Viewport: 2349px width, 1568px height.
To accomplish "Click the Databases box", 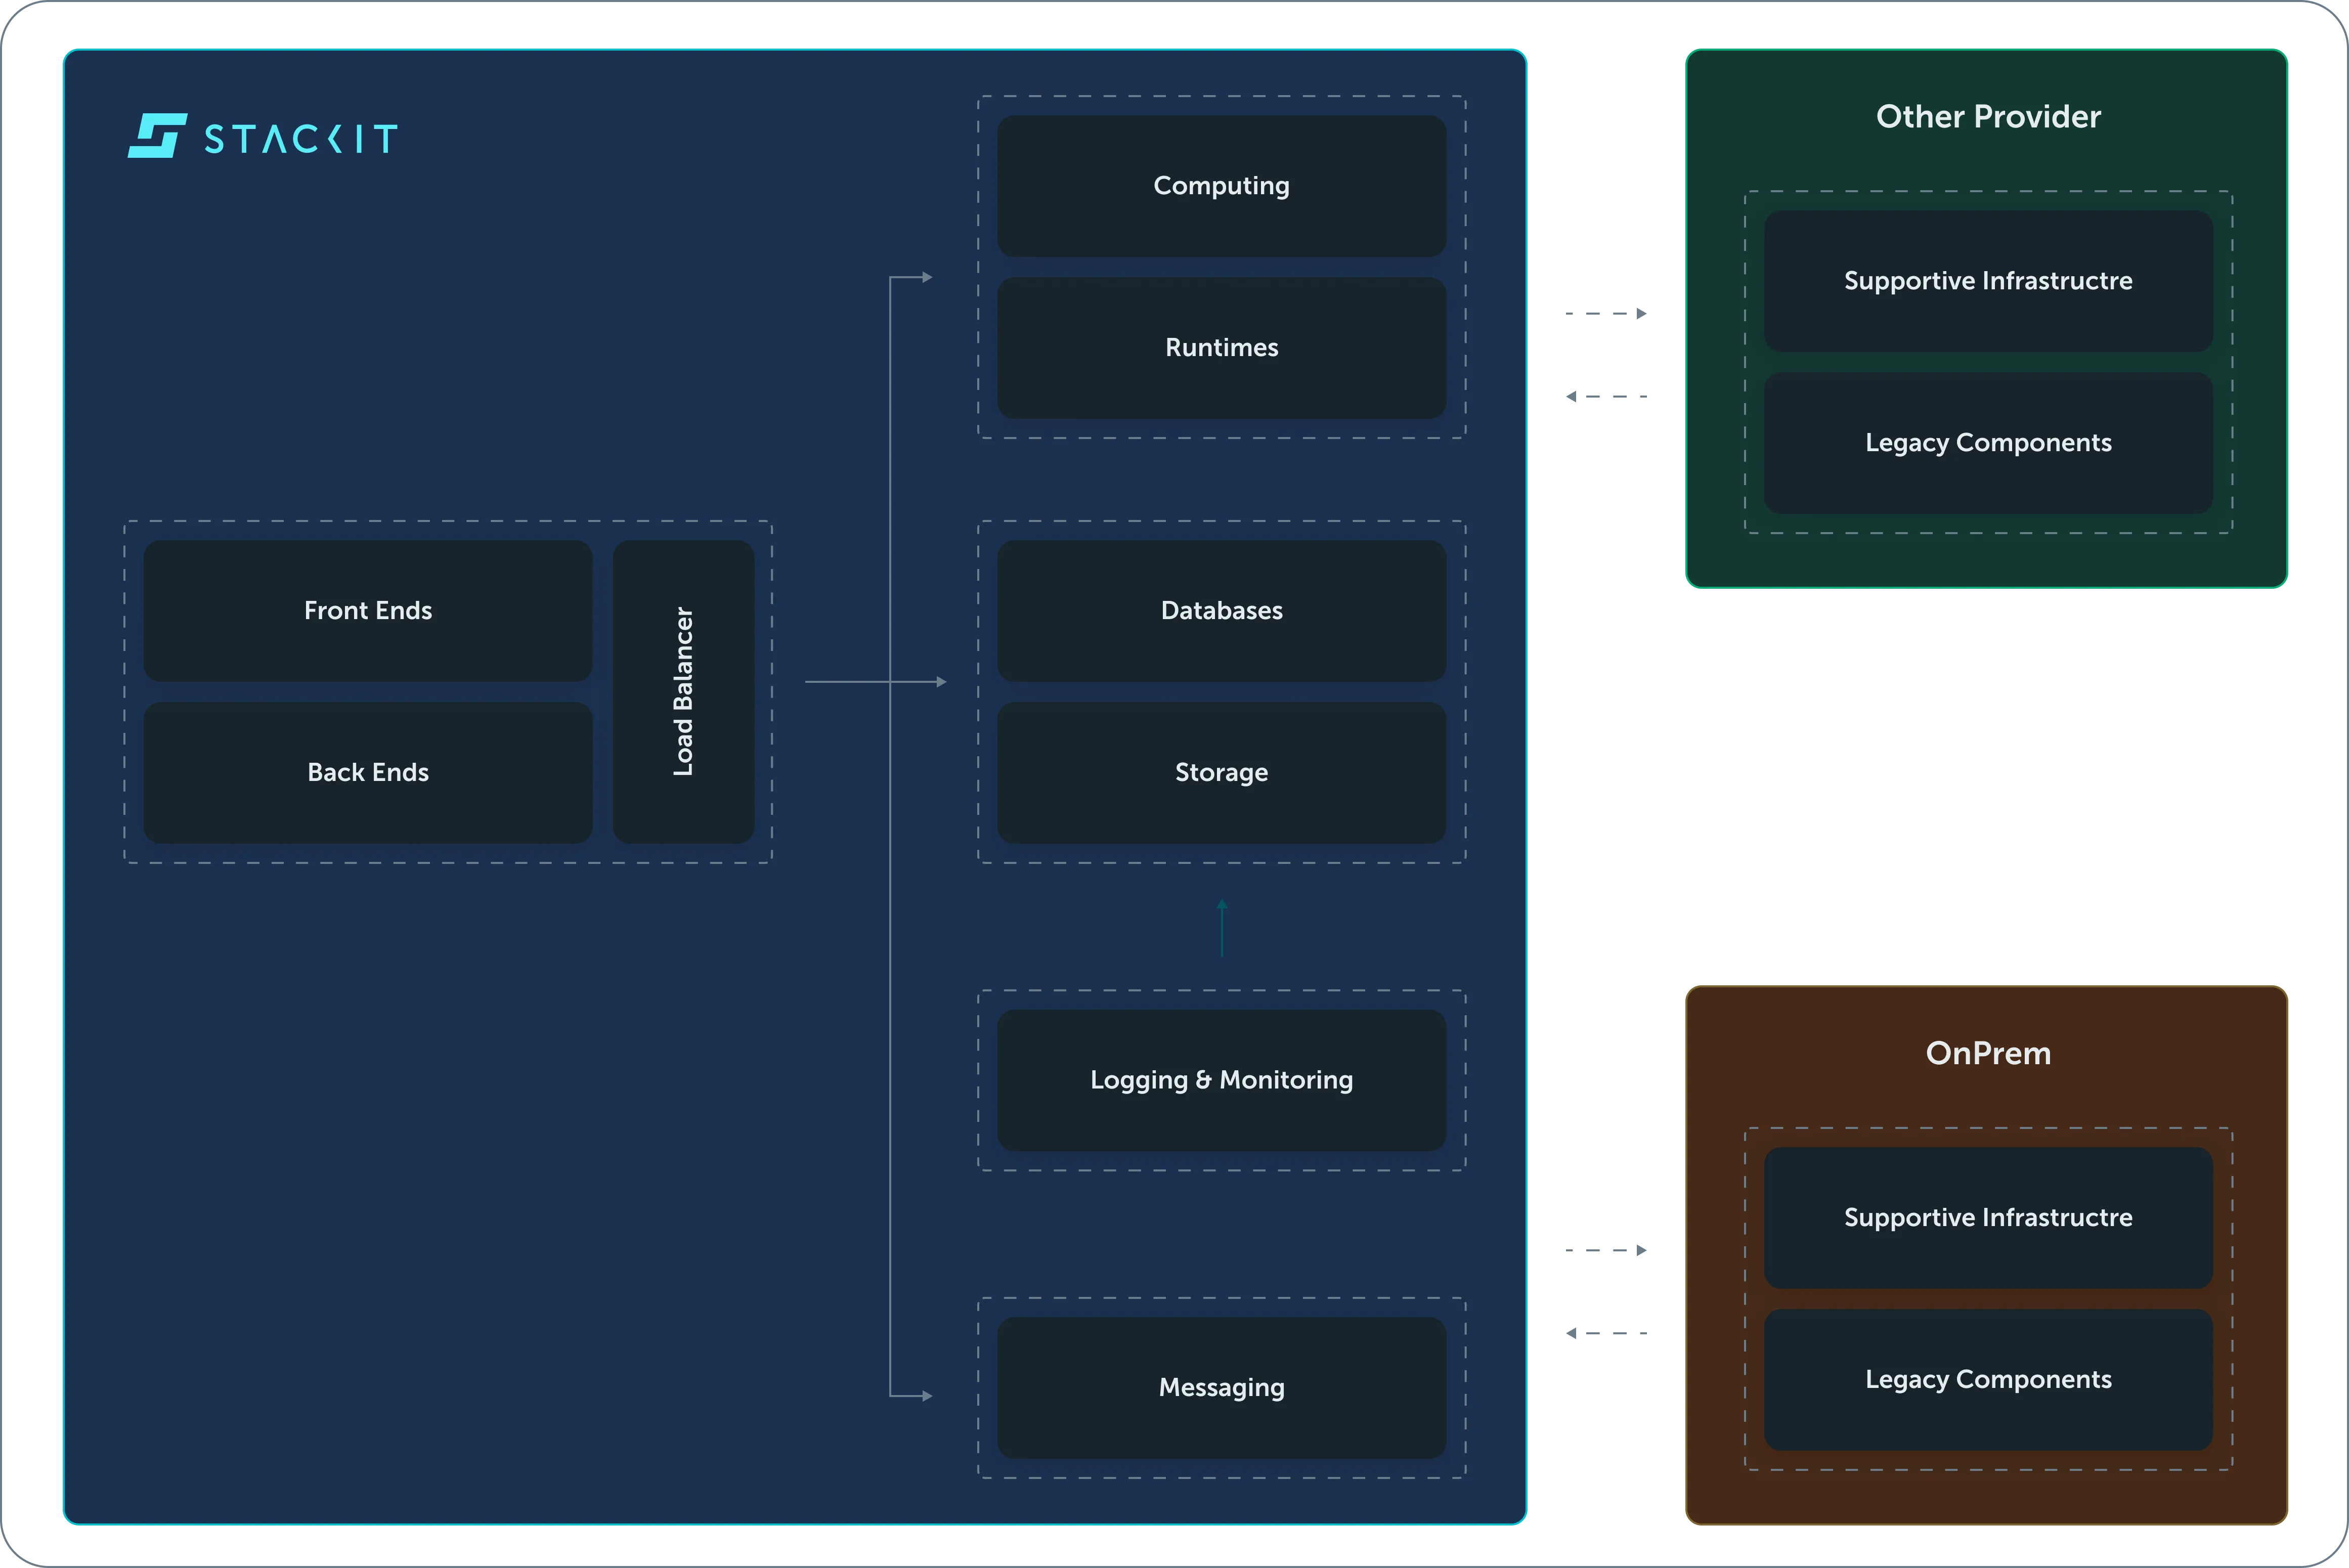I will coord(1221,611).
